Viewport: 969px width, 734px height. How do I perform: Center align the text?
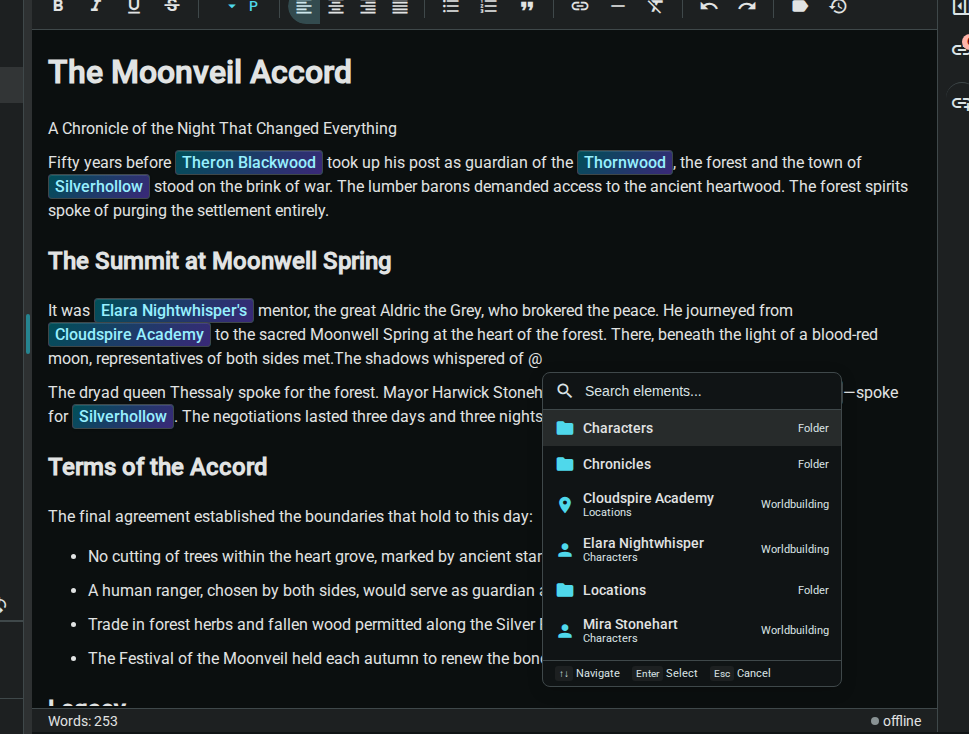(336, 7)
